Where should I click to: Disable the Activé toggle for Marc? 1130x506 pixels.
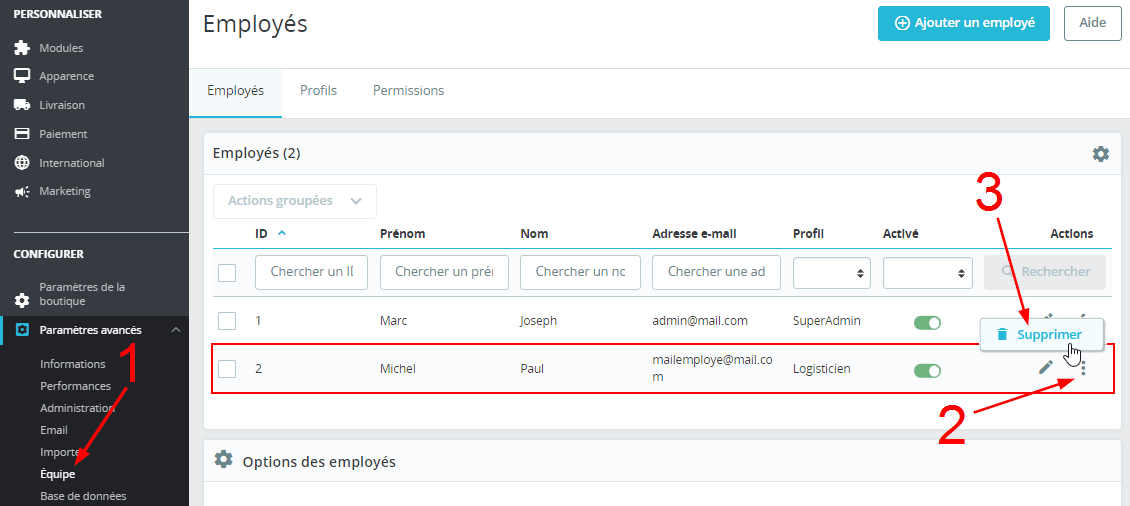pos(927,322)
